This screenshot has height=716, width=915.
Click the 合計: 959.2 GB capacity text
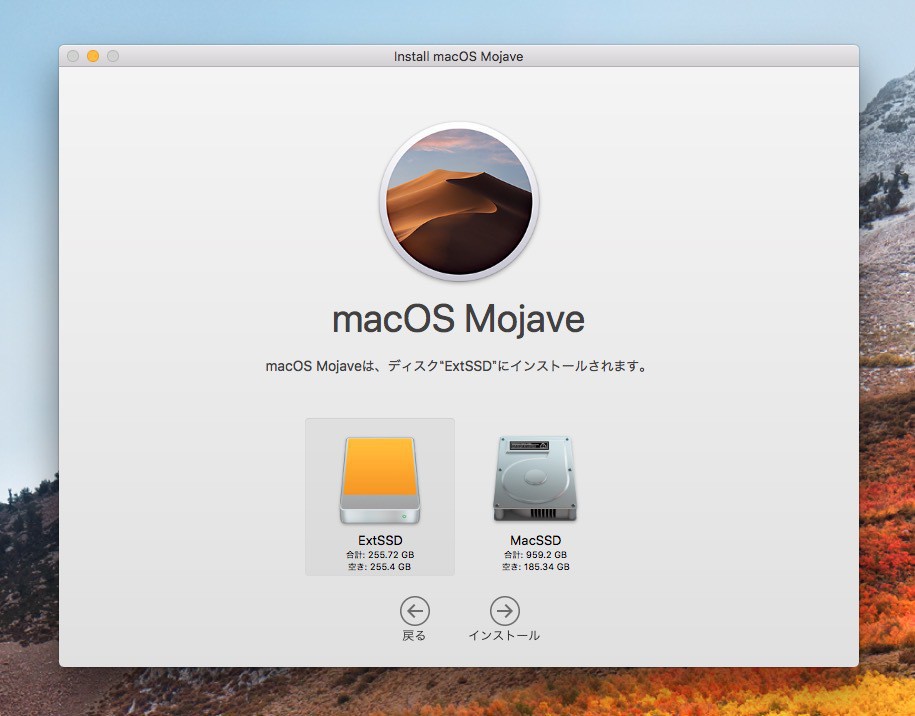pos(535,555)
